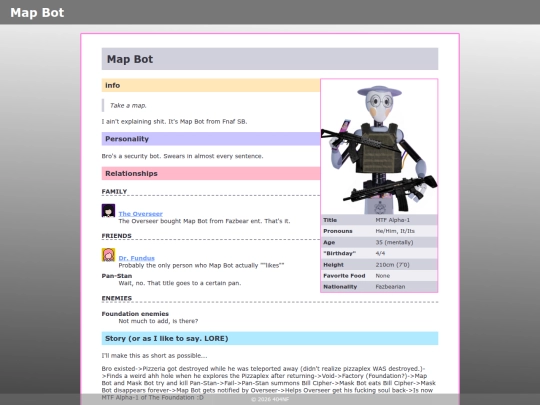This screenshot has height=405, width=540.
Task: Click the FRIENDS subheading
Action: pyautogui.click(x=116, y=236)
